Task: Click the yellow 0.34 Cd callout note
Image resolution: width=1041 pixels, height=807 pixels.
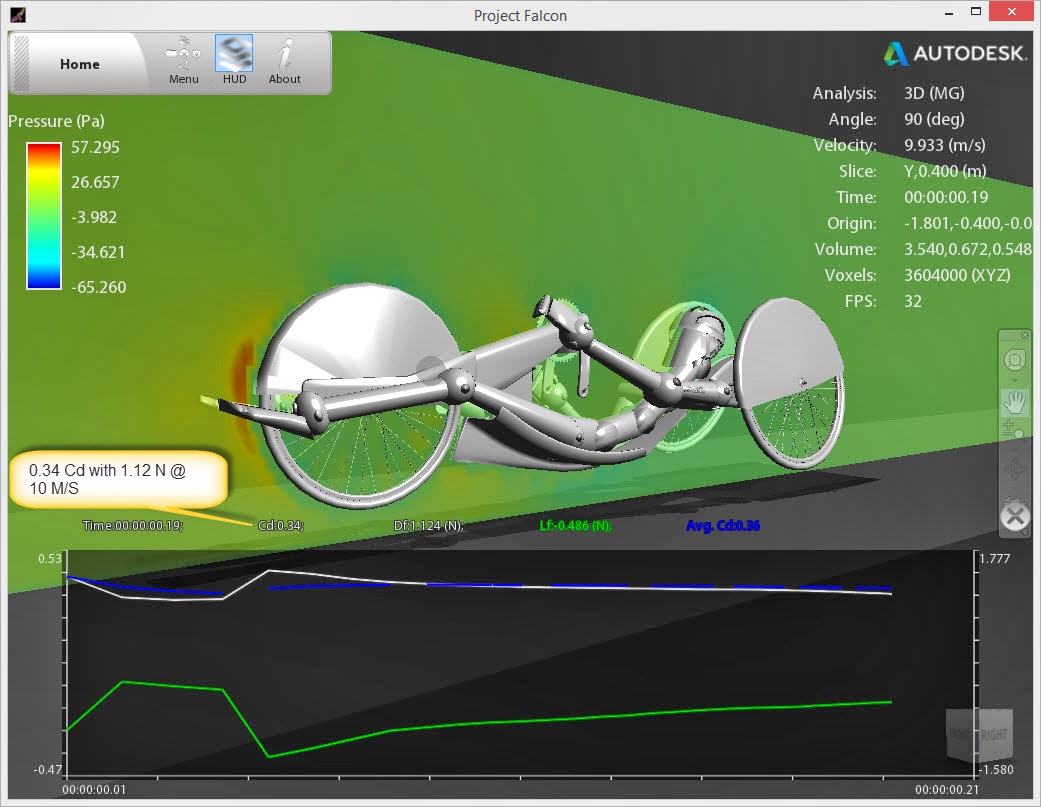Action: (118, 479)
